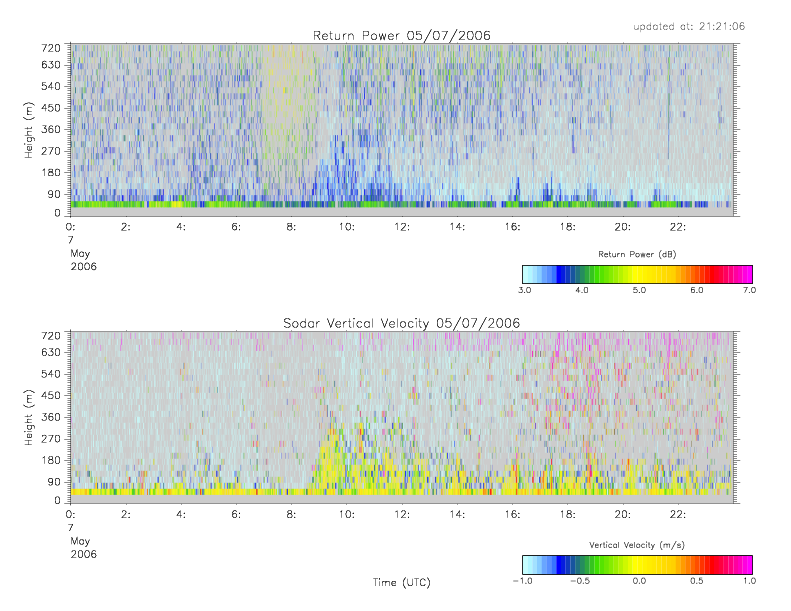Click the 12: time tick under Vertical Velocity plot
The image size is (791, 611).
[402, 515]
